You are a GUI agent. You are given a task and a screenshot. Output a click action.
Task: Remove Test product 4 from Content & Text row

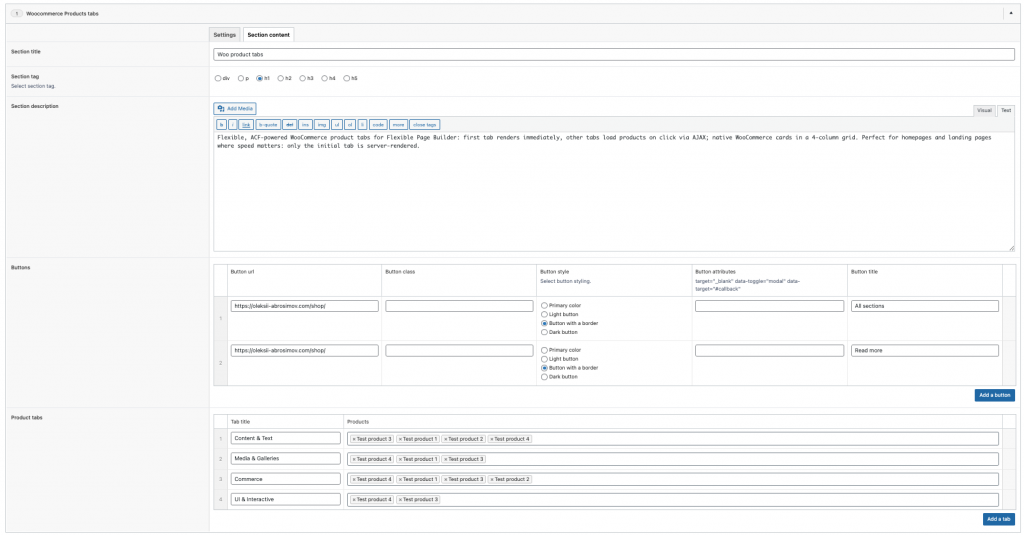coord(492,439)
